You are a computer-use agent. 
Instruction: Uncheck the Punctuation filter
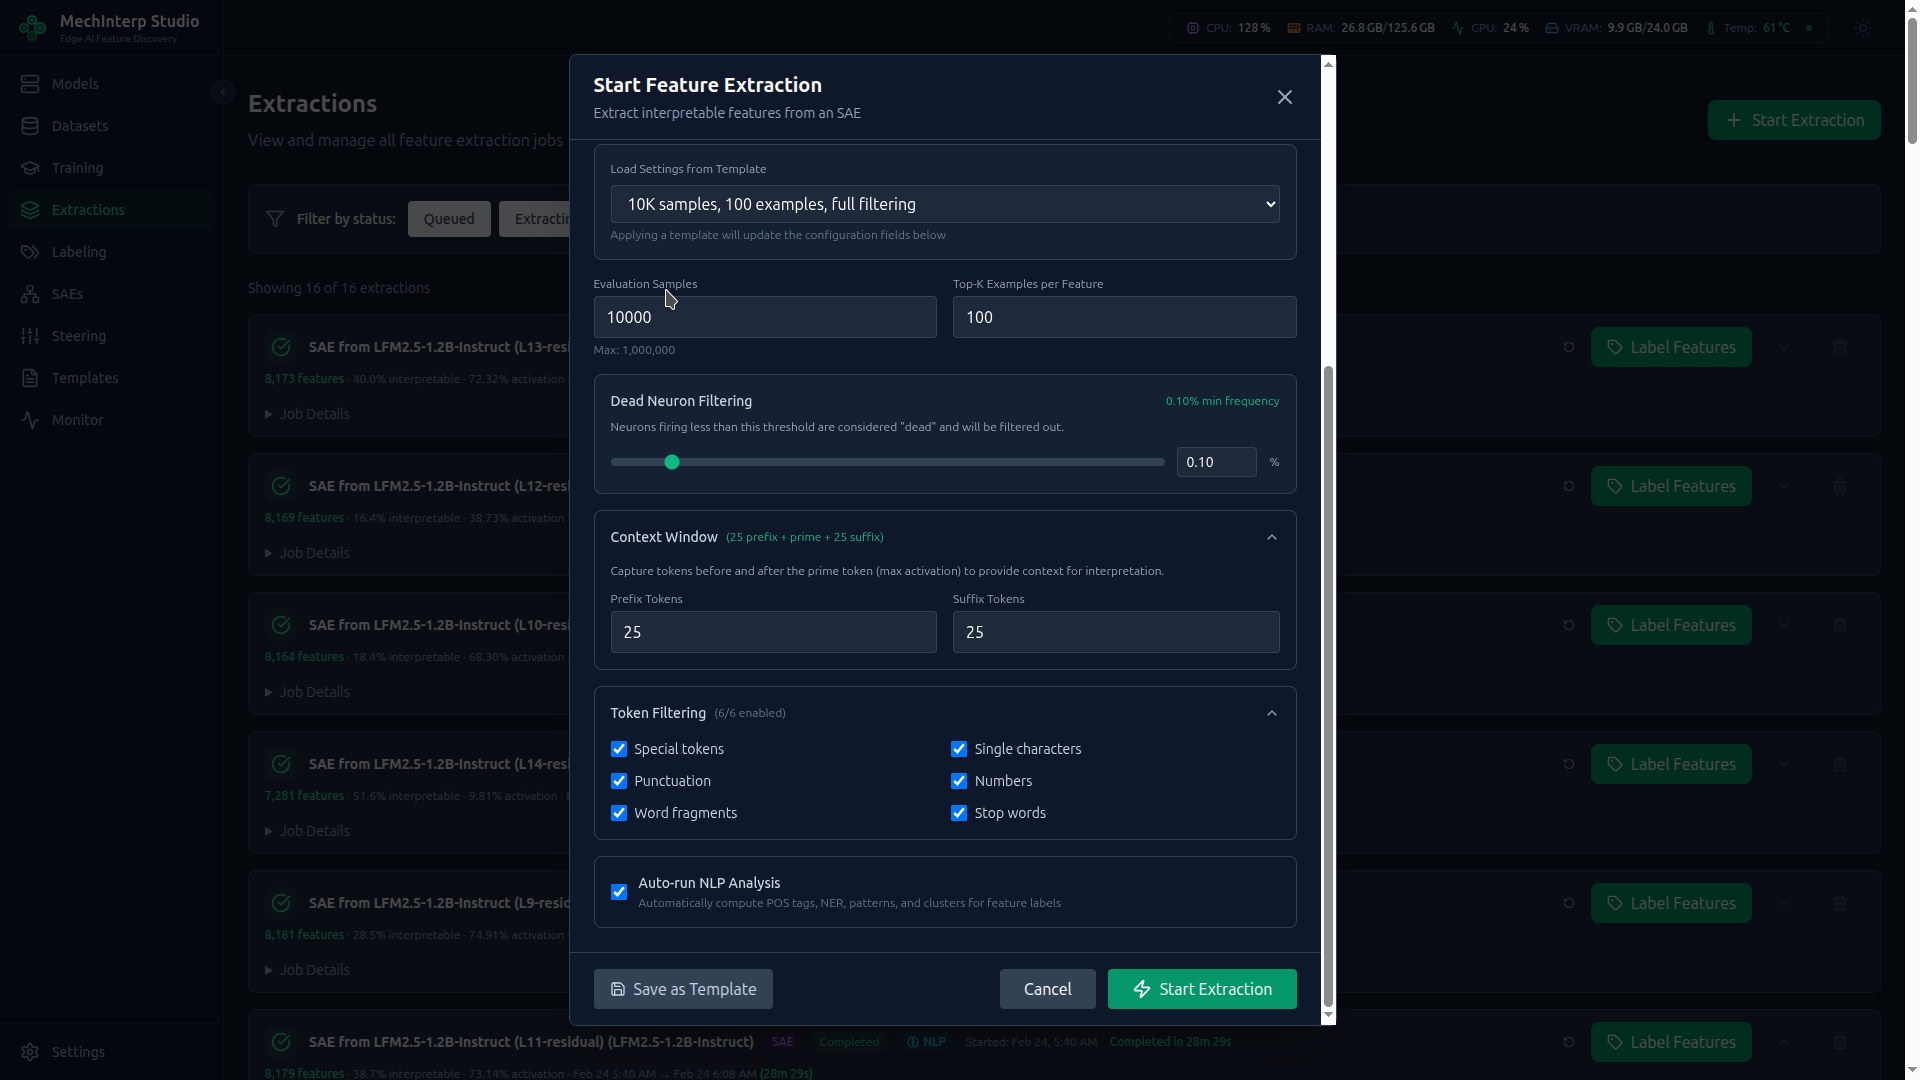click(619, 781)
